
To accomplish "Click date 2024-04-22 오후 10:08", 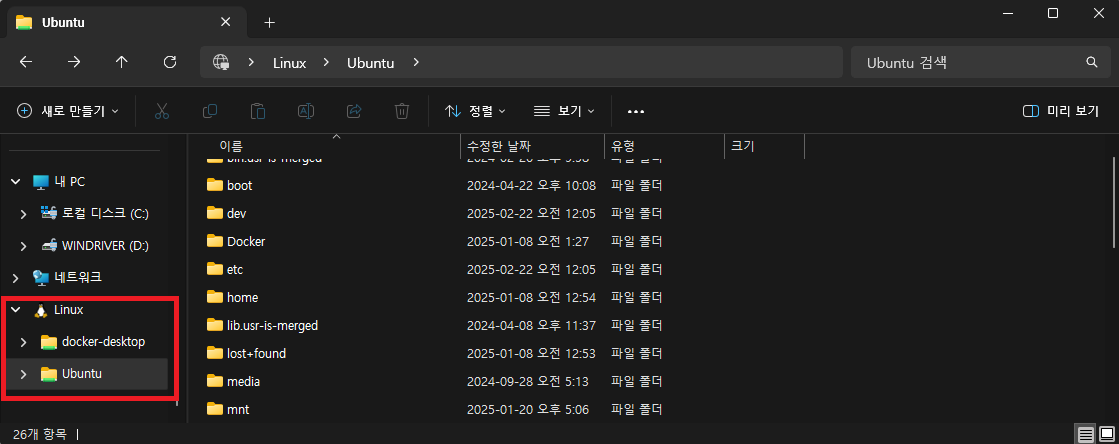I will tap(531, 186).
